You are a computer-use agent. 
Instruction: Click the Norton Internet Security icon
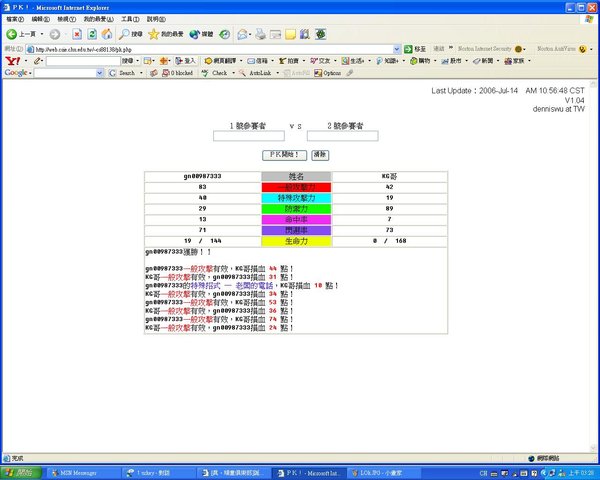(518, 49)
